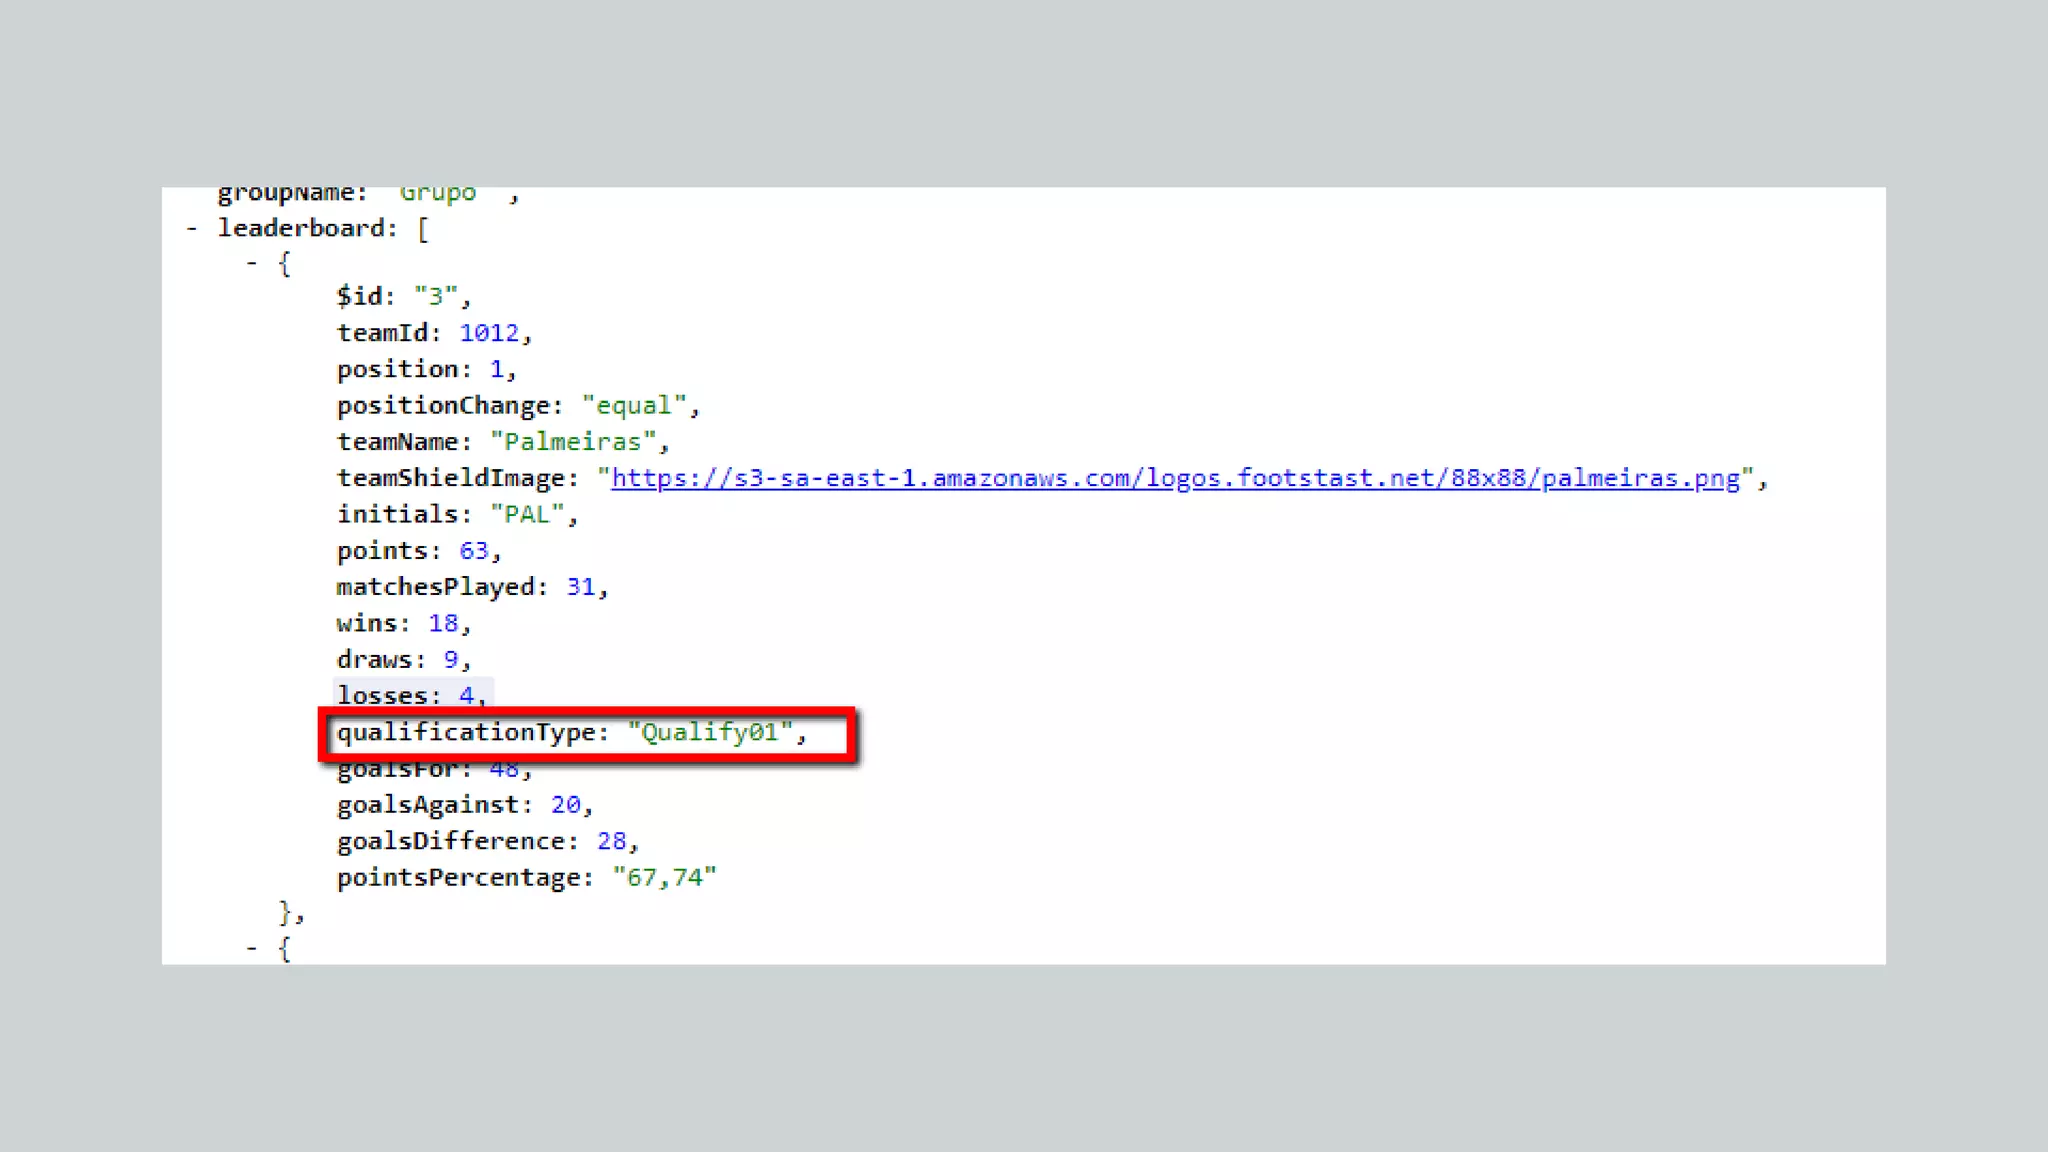The width and height of the screenshot is (2048, 1152).
Task: Click the matchesPlayed value 31
Action: 580,587
